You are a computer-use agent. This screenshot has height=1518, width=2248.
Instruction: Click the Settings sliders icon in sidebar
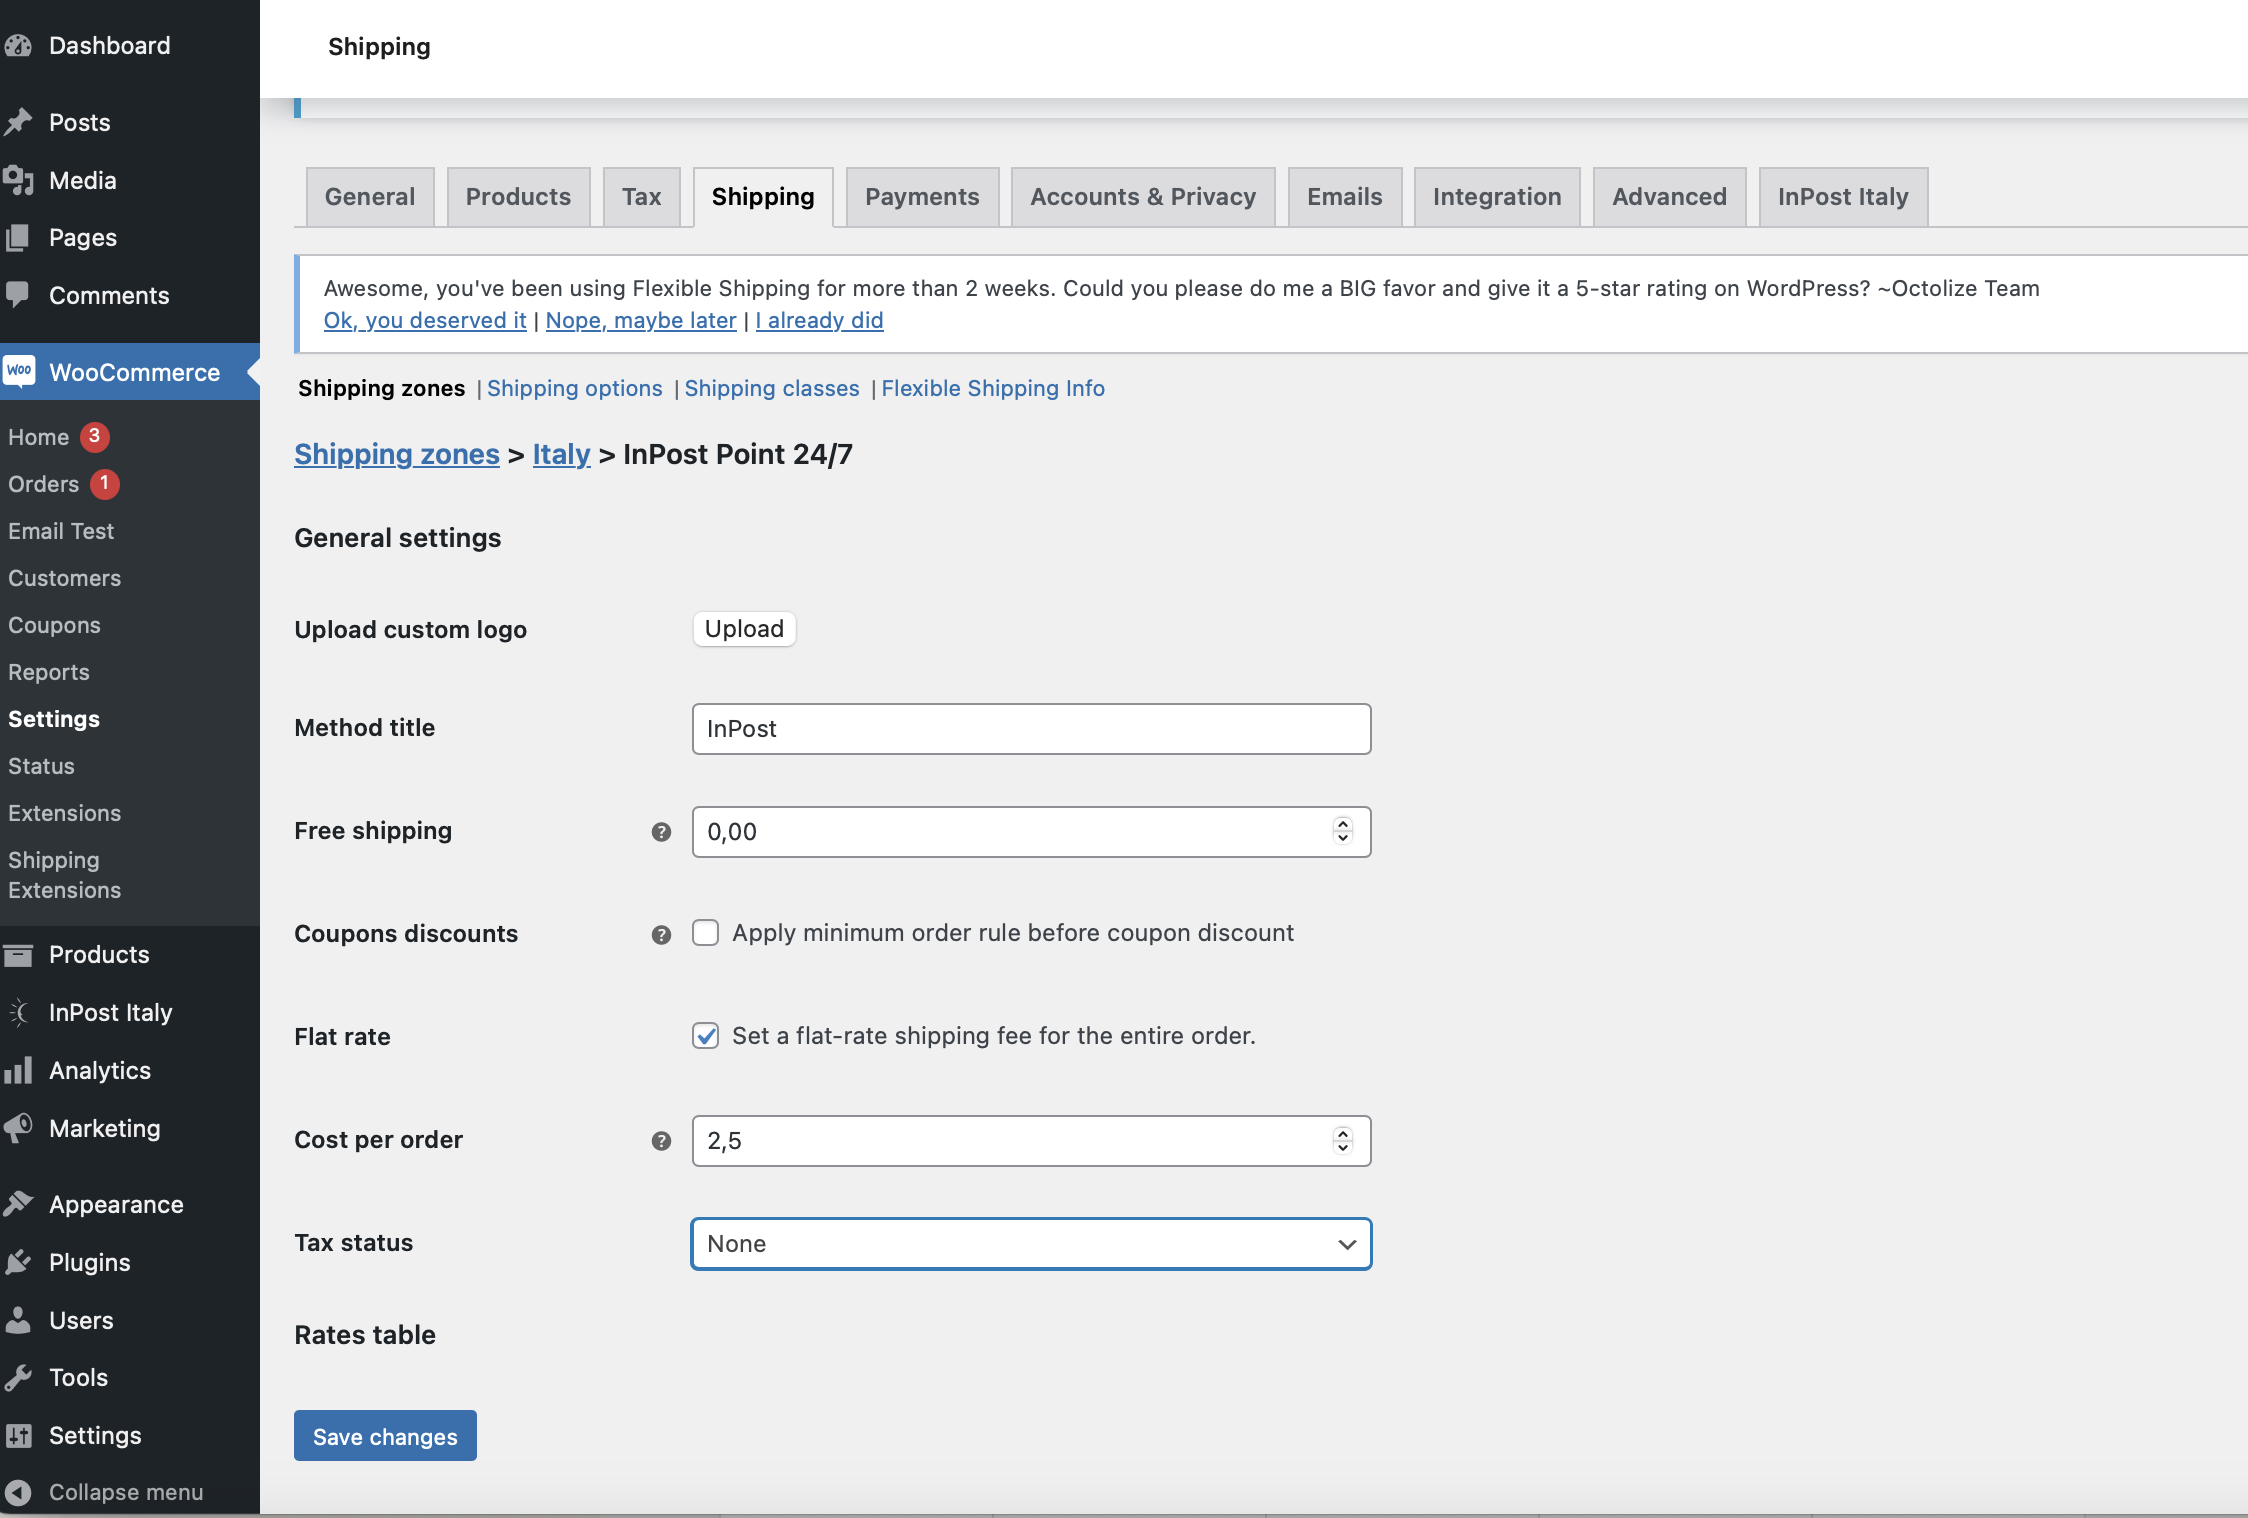pyautogui.click(x=18, y=1436)
